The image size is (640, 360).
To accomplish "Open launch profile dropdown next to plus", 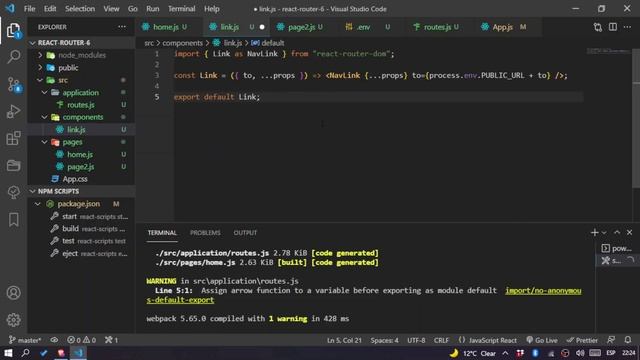I will [x=604, y=233].
